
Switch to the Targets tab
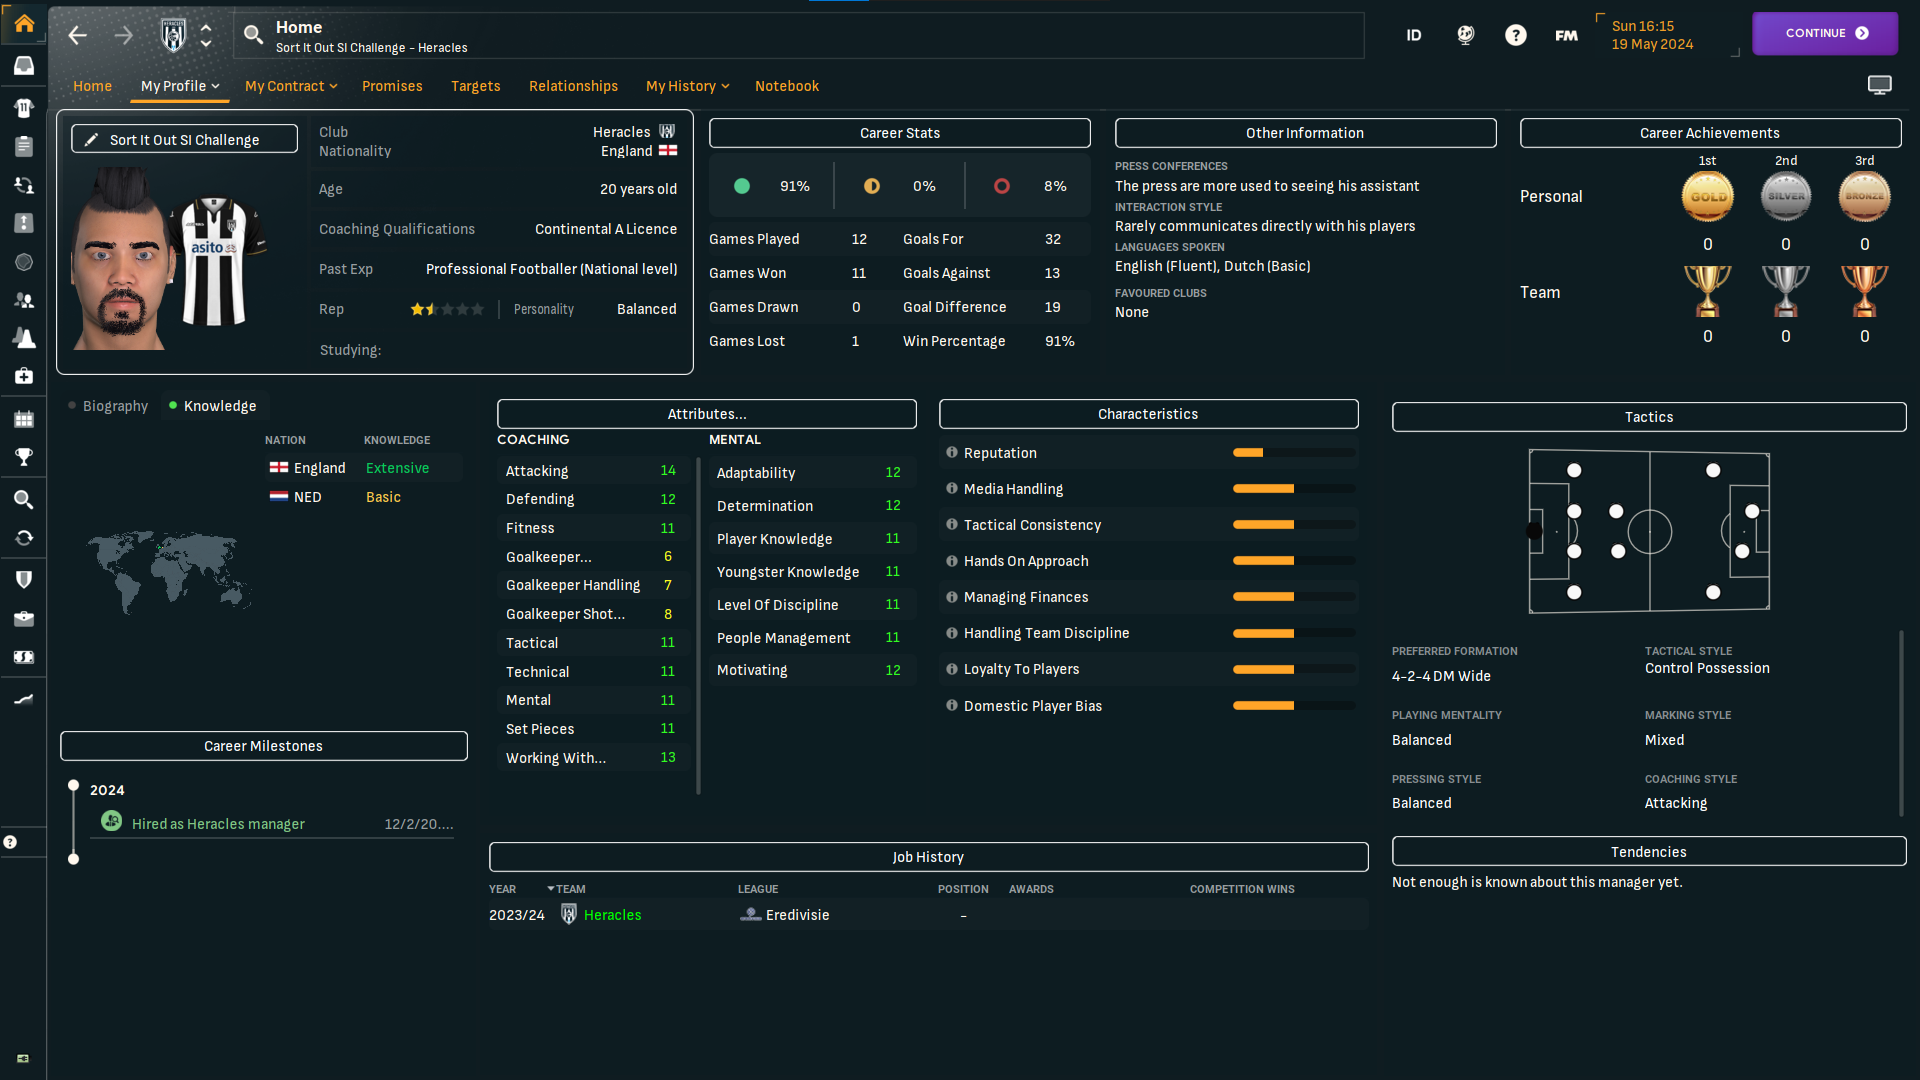tap(476, 86)
